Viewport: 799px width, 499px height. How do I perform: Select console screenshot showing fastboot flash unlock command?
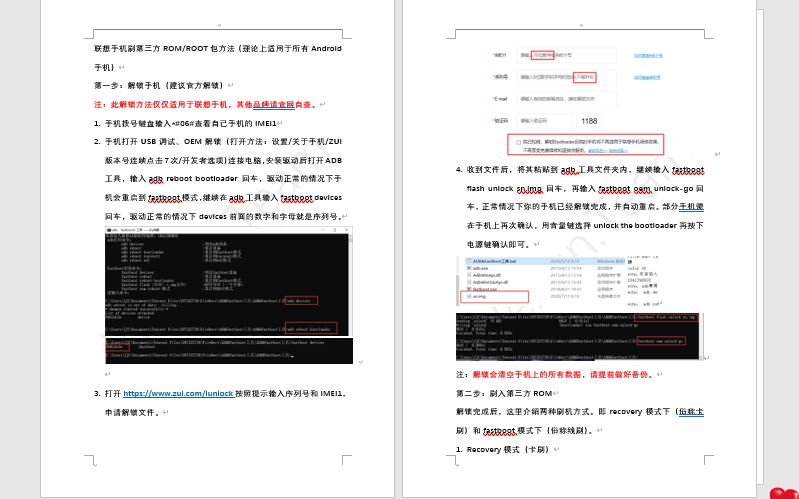pyautogui.click(x=579, y=336)
